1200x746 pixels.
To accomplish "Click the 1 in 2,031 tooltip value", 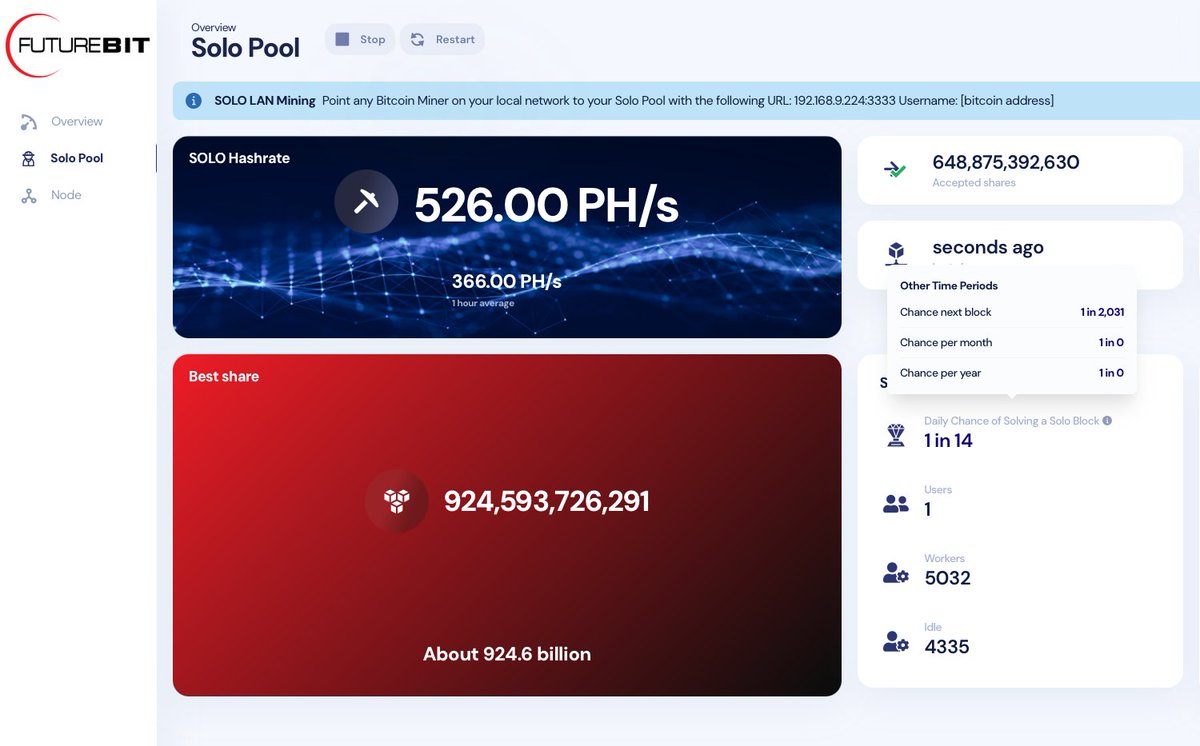I will point(1102,312).
